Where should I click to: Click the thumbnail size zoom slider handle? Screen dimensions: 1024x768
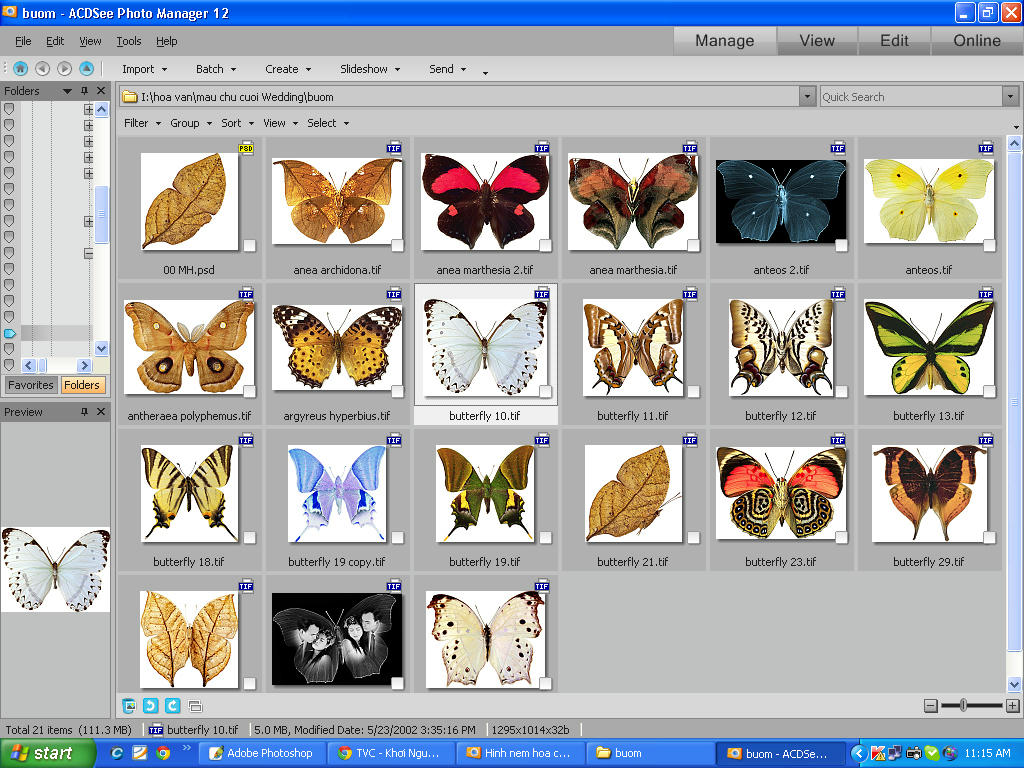click(963, 705)
